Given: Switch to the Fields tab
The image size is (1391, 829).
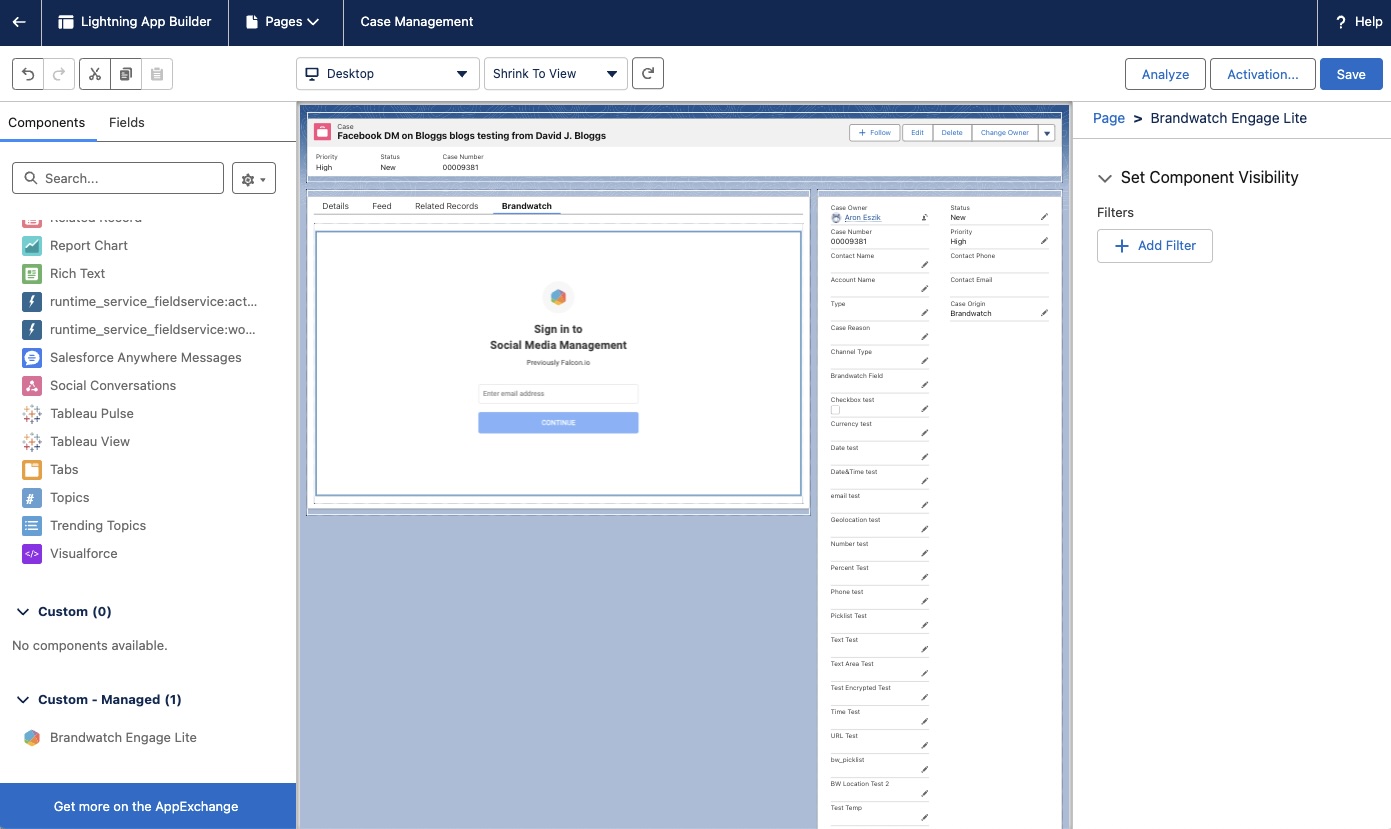Looking at the screenshot, I should click(127, 122).
